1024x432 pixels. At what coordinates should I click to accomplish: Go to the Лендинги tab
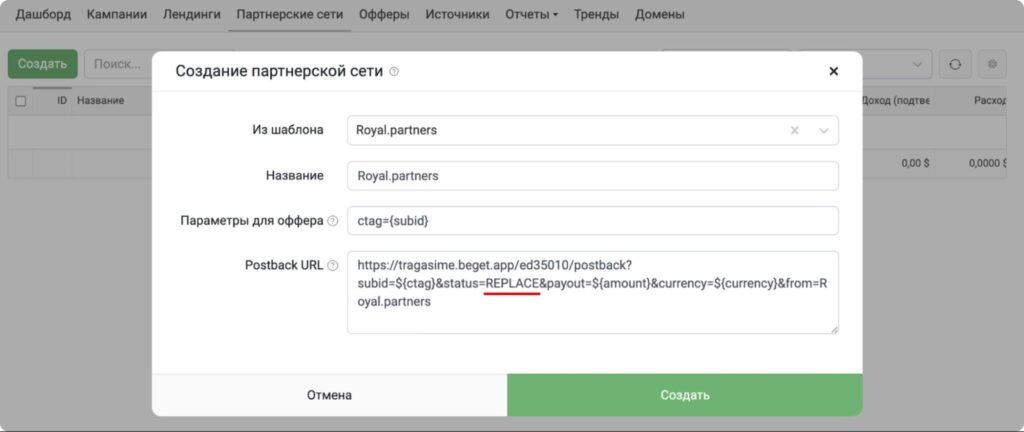[x=191, y=14]
